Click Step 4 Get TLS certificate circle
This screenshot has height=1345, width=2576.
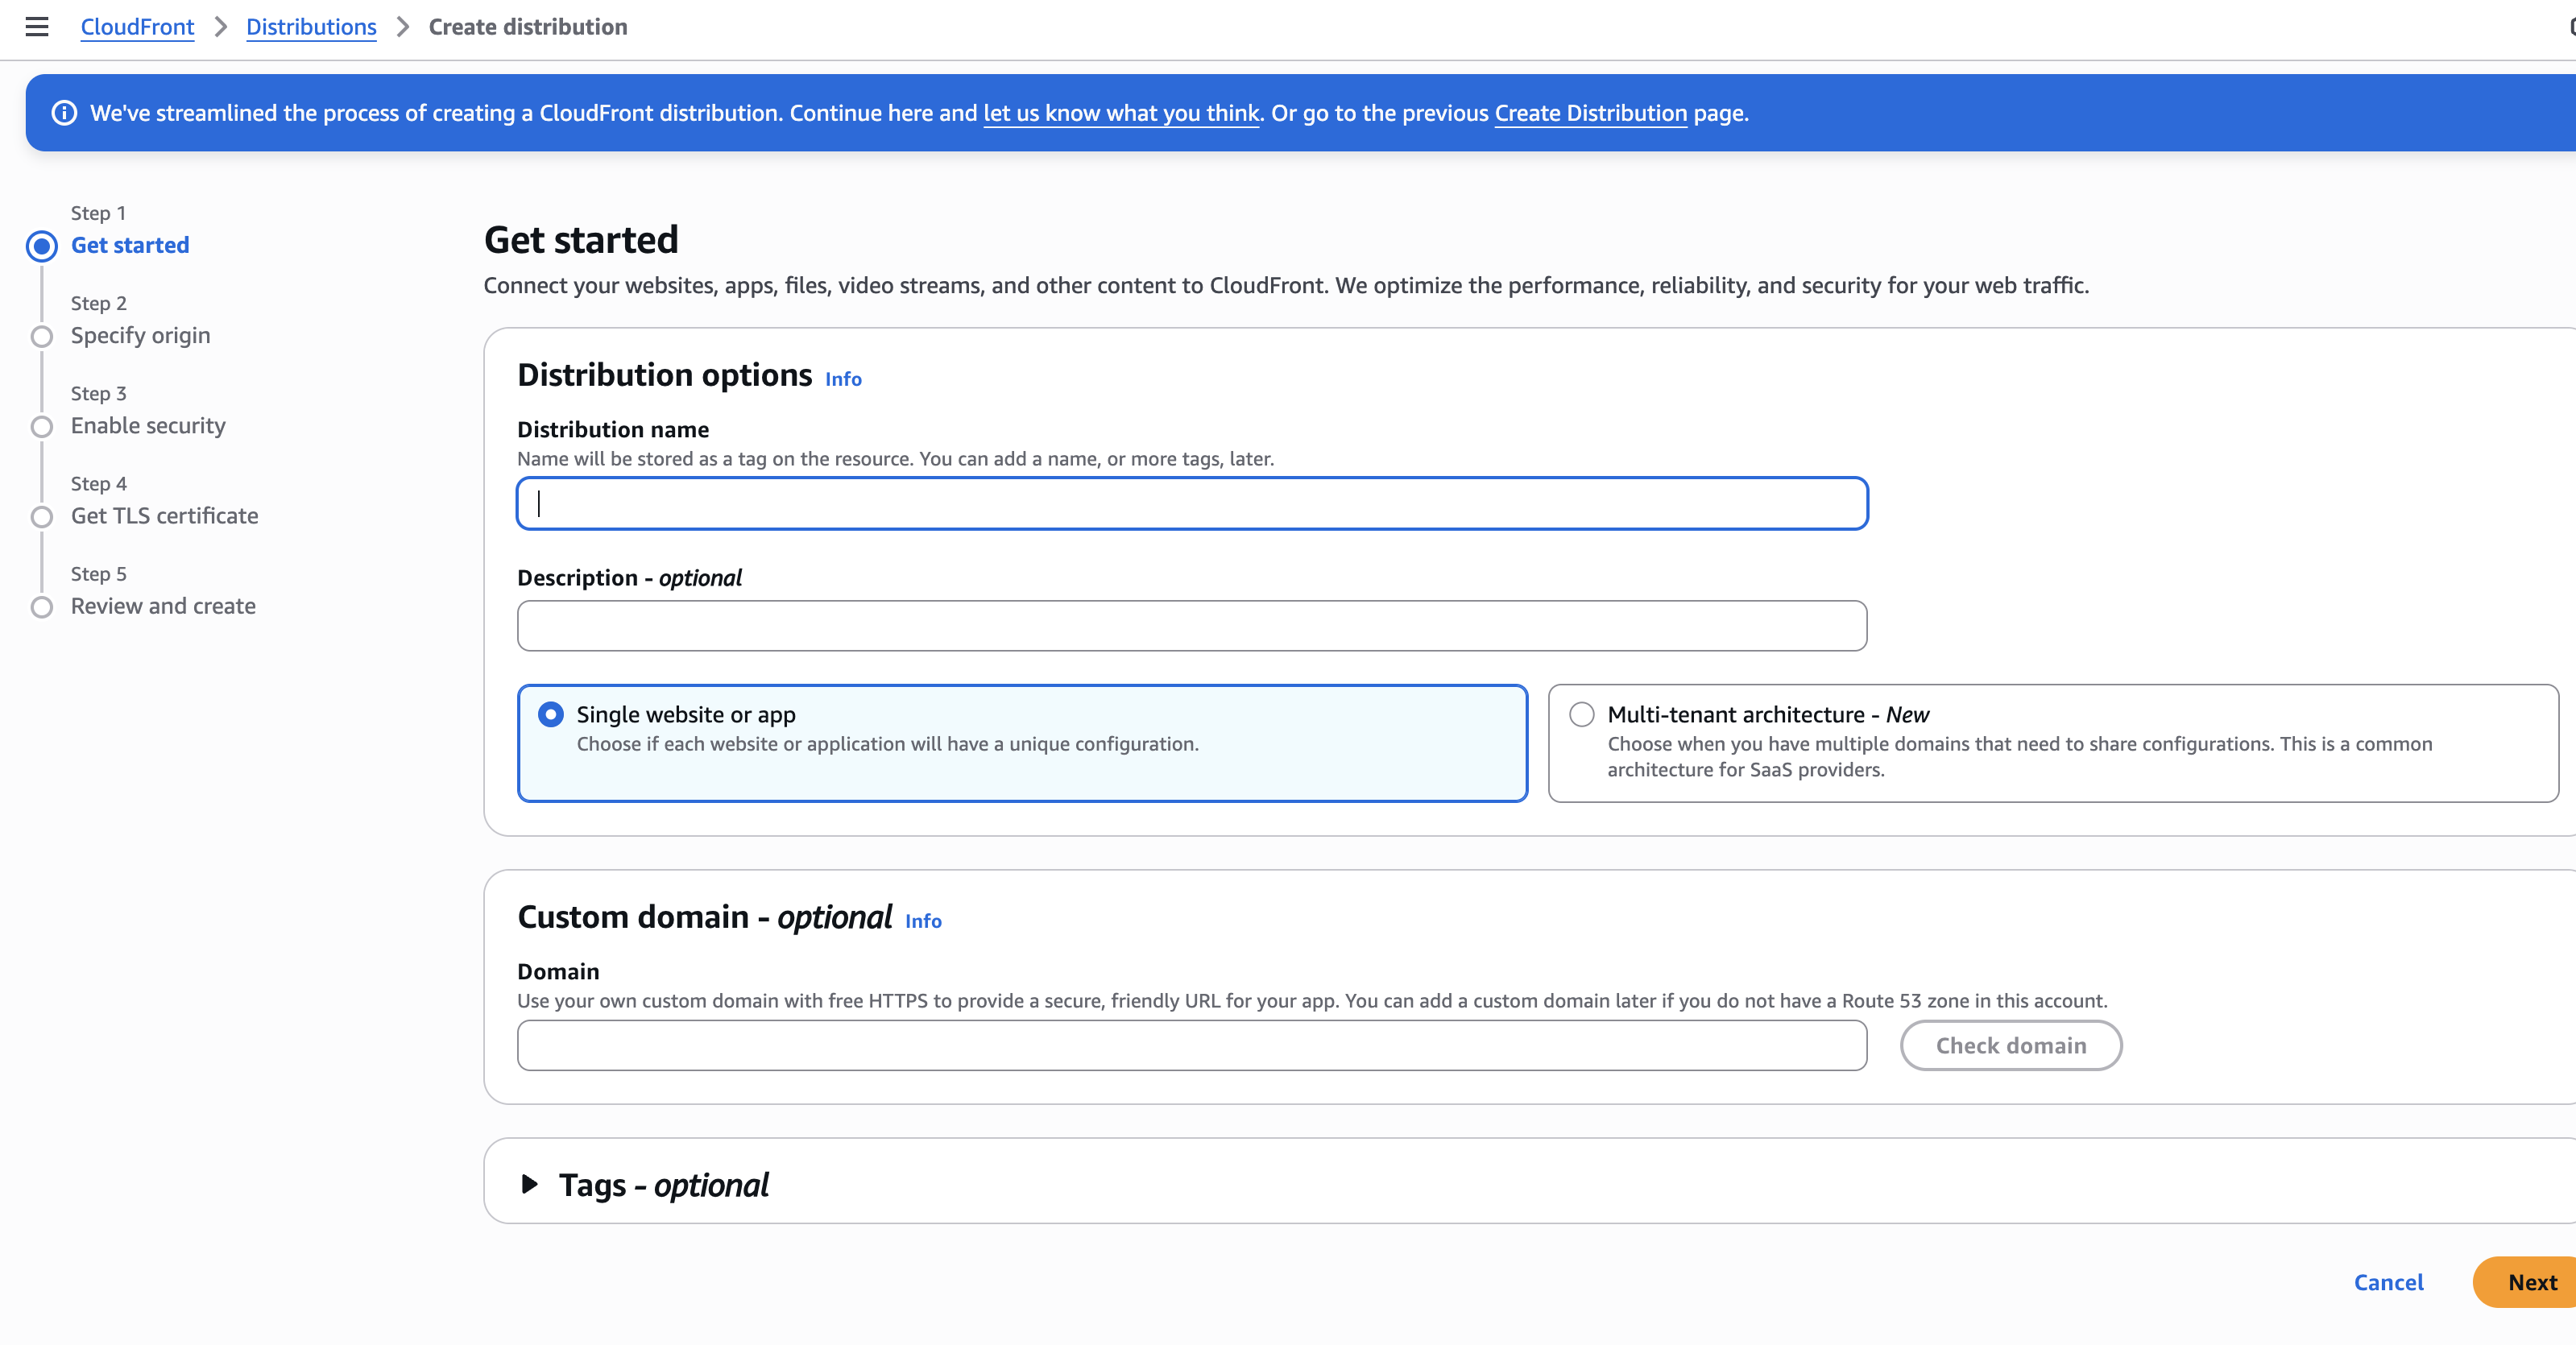click(42, 517)
